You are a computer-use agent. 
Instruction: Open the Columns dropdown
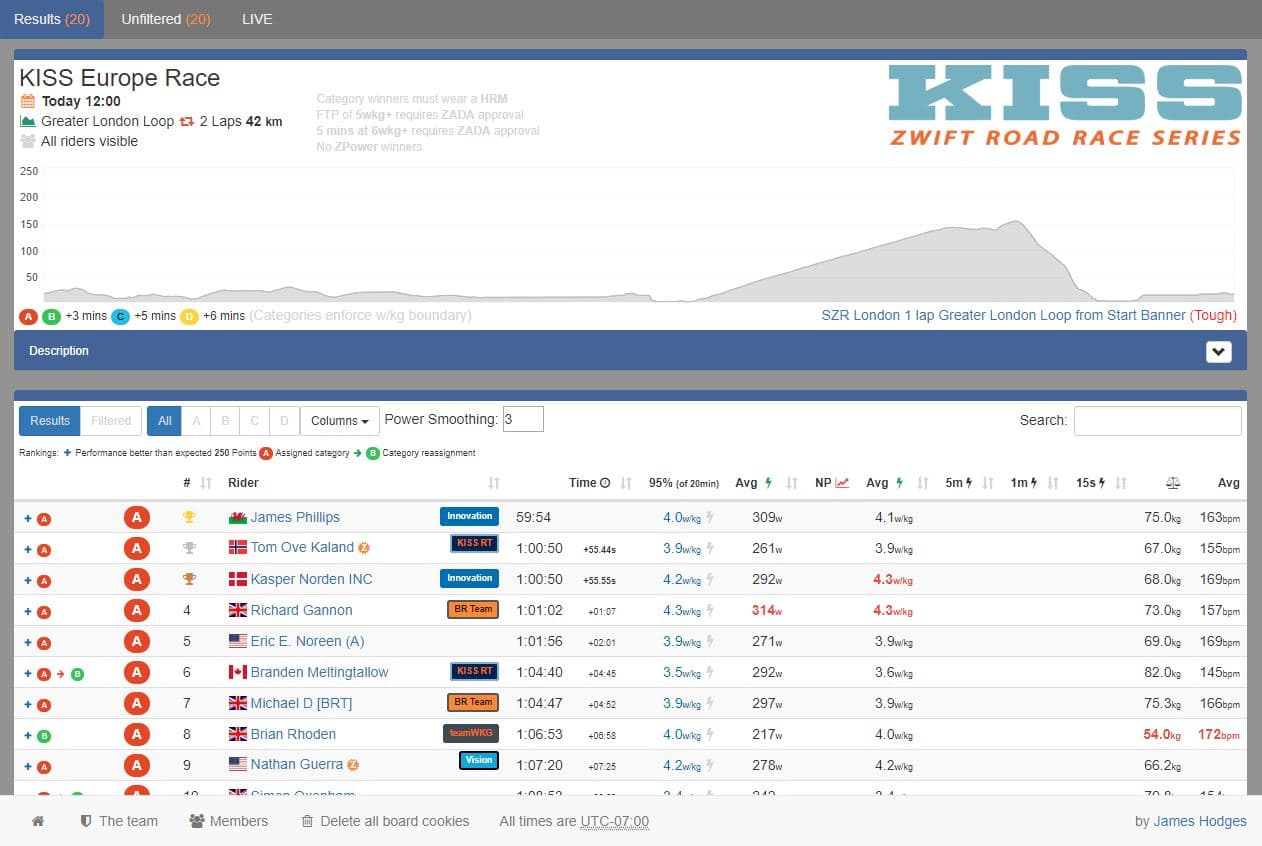click(x=339, y=421)
